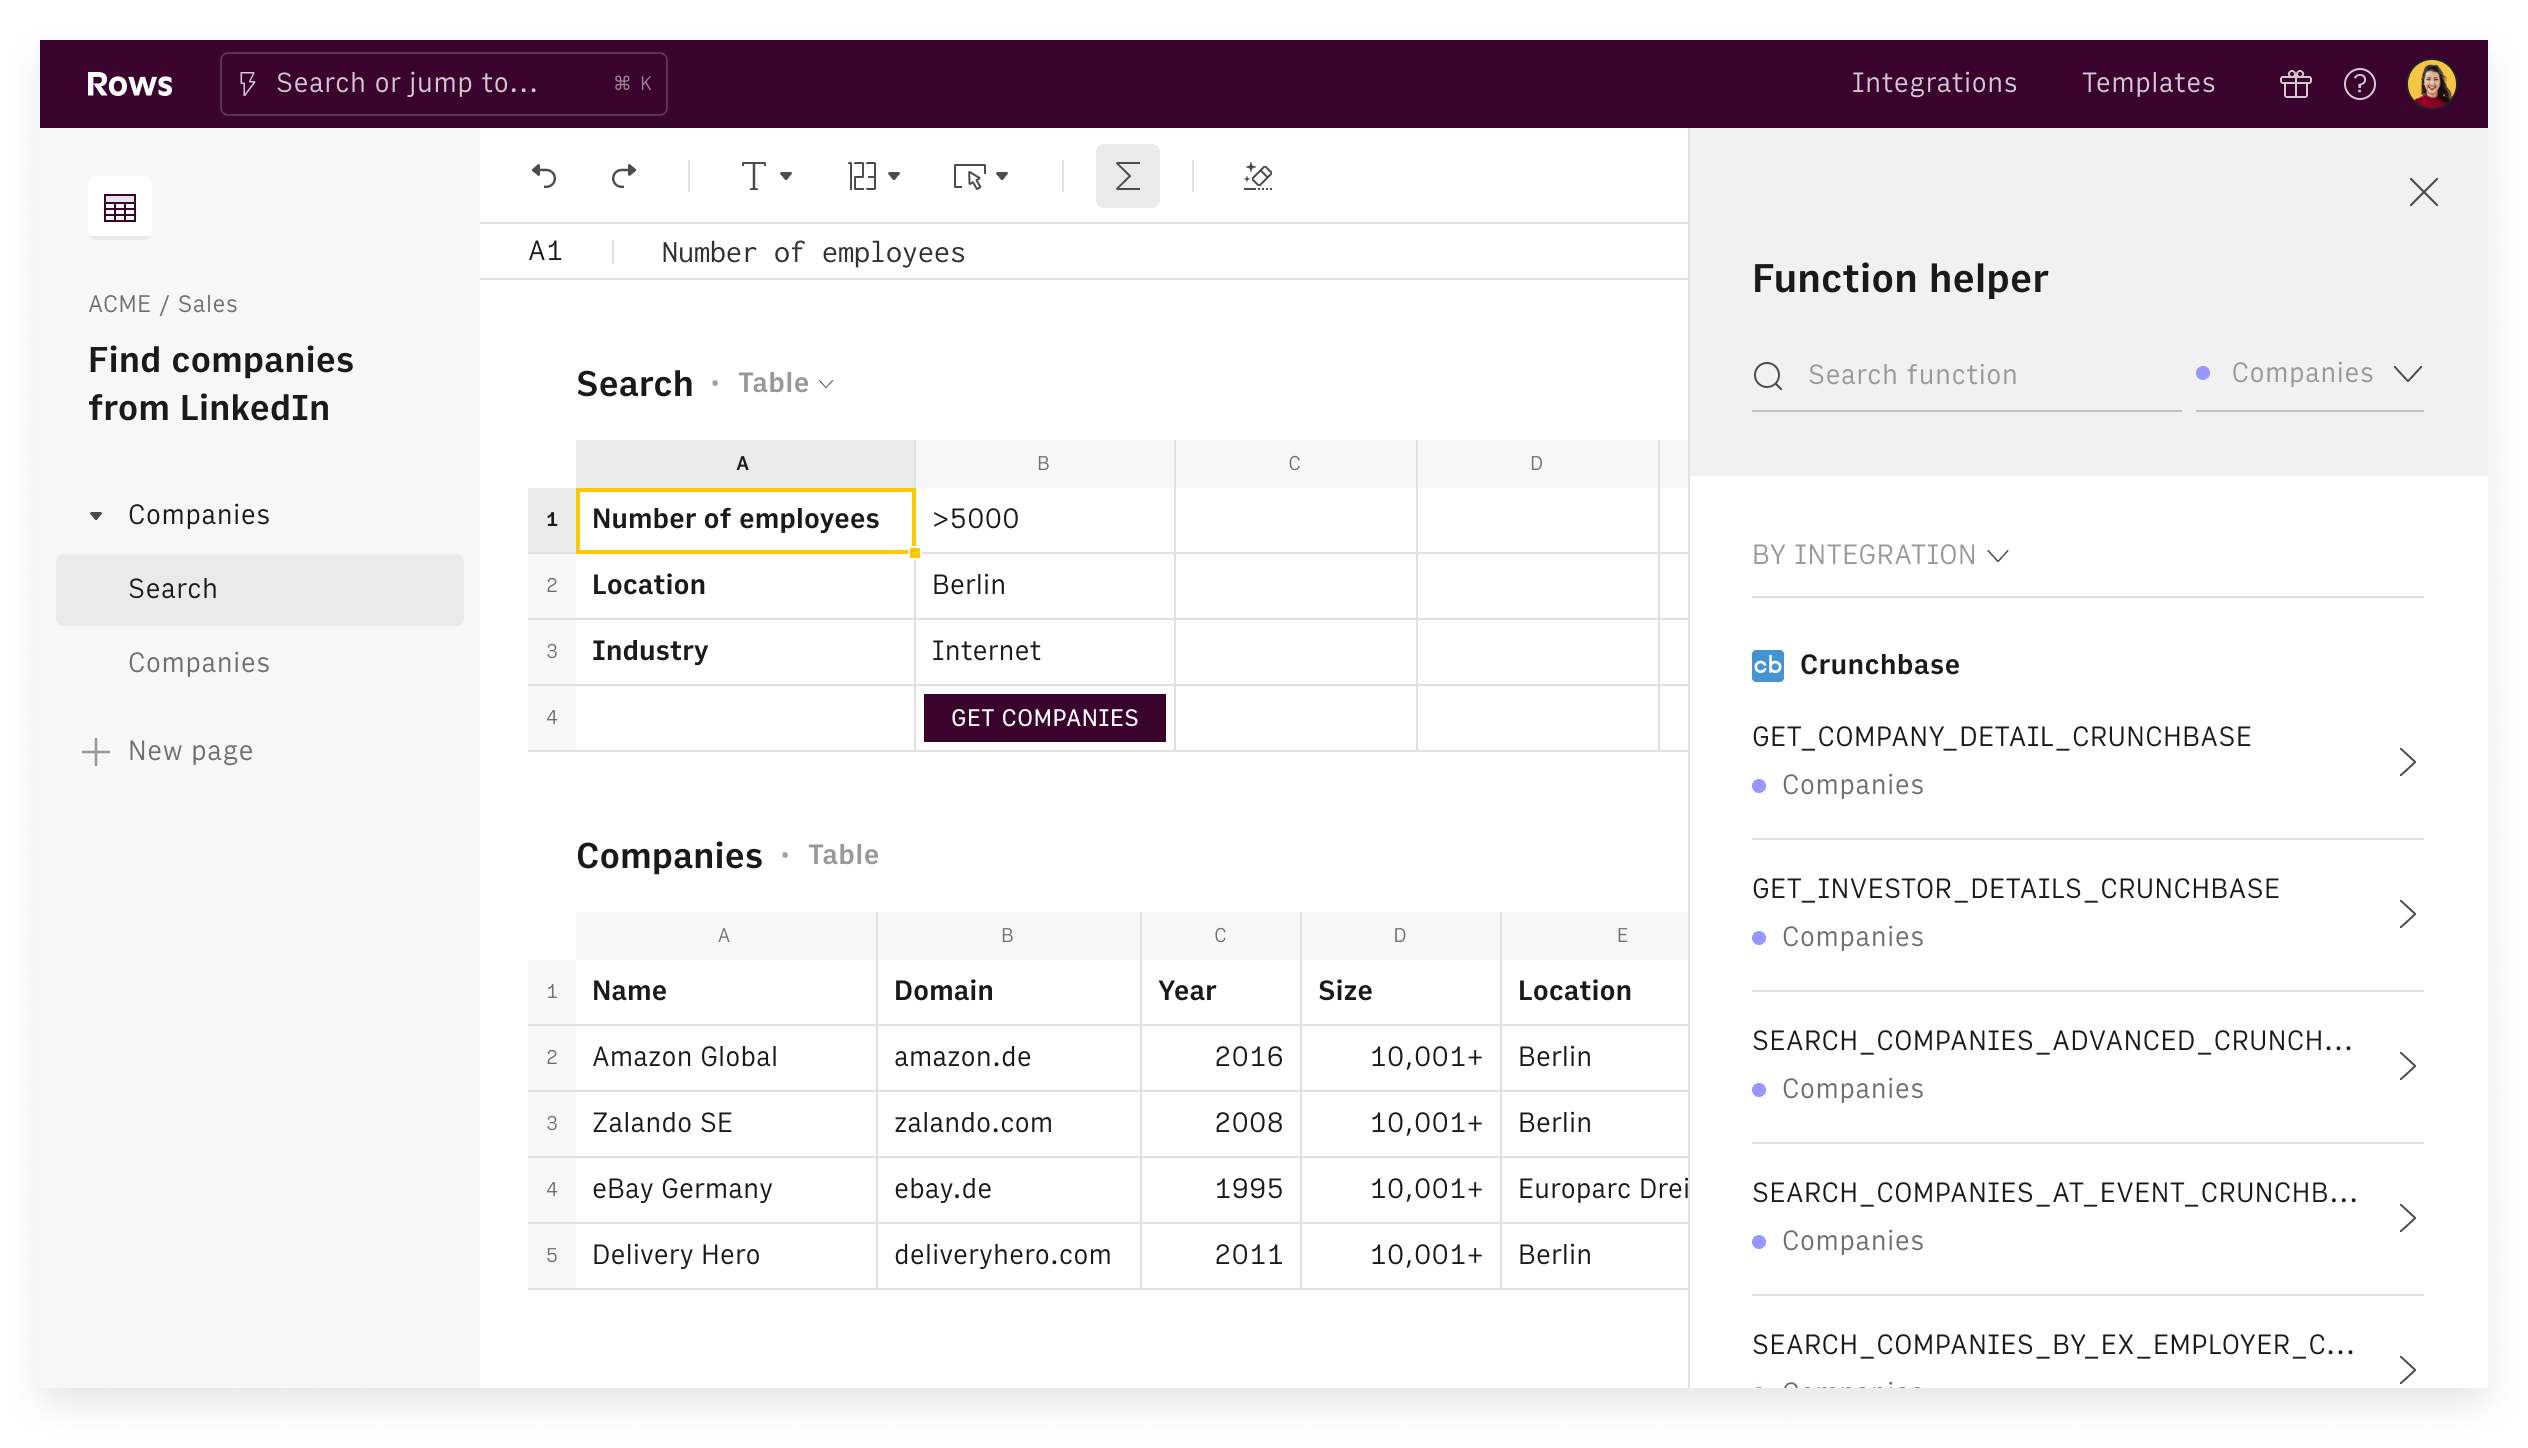The height and width of the screenshot is (1448, 2528).
Task: Open the Companies category filter dropdown
Action: click(x=2310, y=374)
